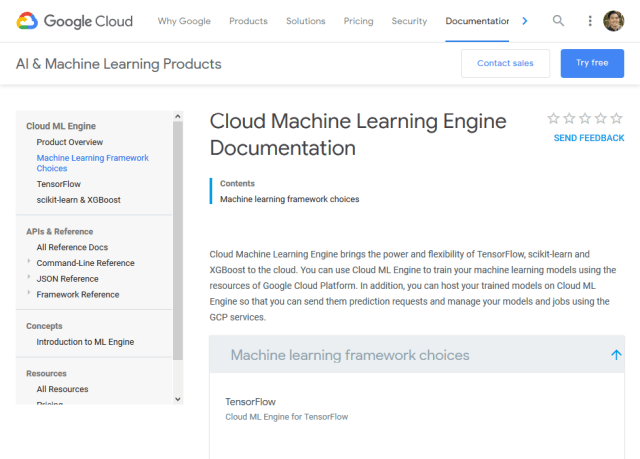This screenshot has height=459, width=640.
Task: Go to the Security tab
Action: click(x=409, y=21)
